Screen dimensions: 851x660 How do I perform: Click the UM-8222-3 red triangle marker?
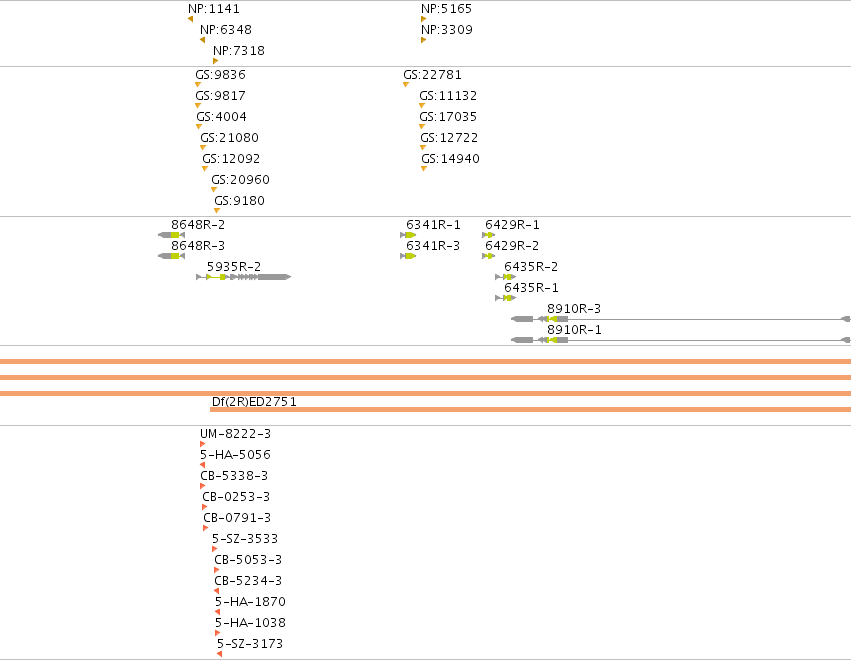coord(202,444)
